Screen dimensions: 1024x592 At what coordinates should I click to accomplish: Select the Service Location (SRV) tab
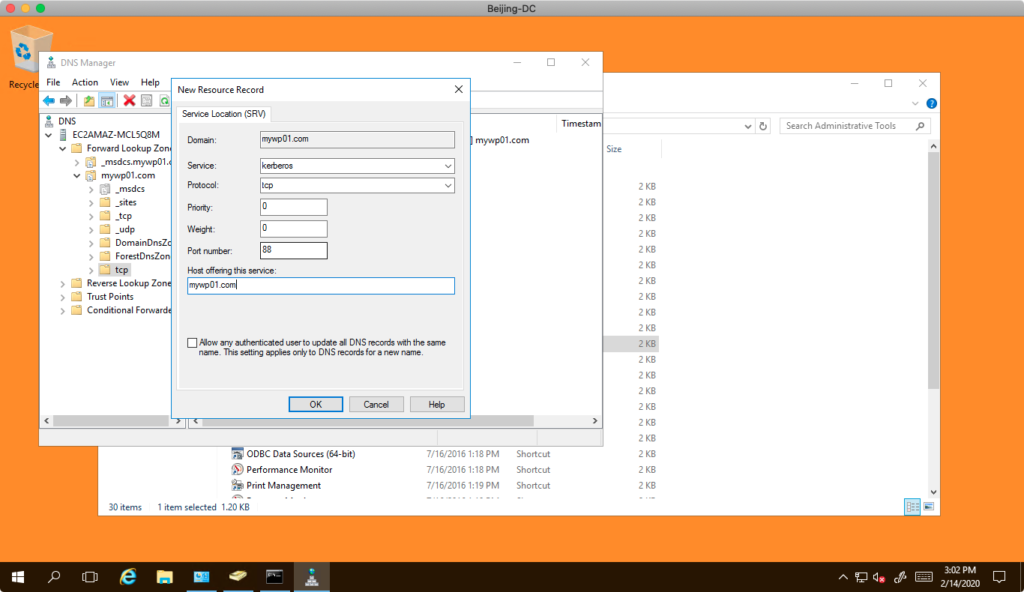tap(224, 114)
